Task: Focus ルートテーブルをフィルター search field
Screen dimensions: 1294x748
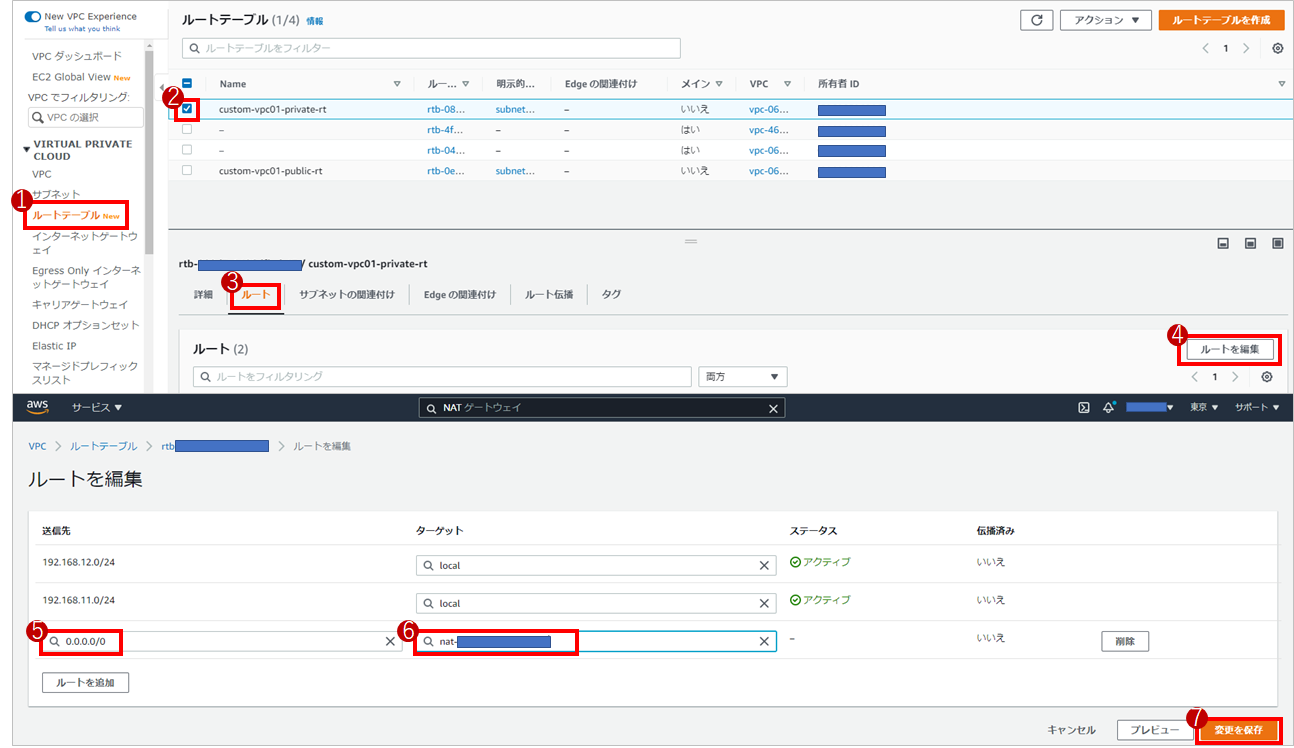Action: coord(431,48)
